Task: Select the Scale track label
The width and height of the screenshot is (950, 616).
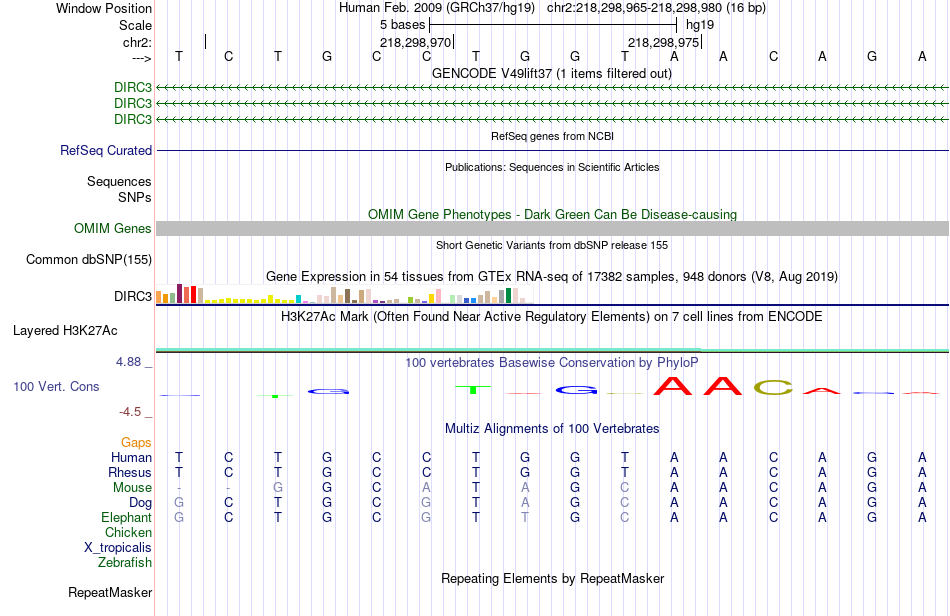Action: (x=135, y=25)
